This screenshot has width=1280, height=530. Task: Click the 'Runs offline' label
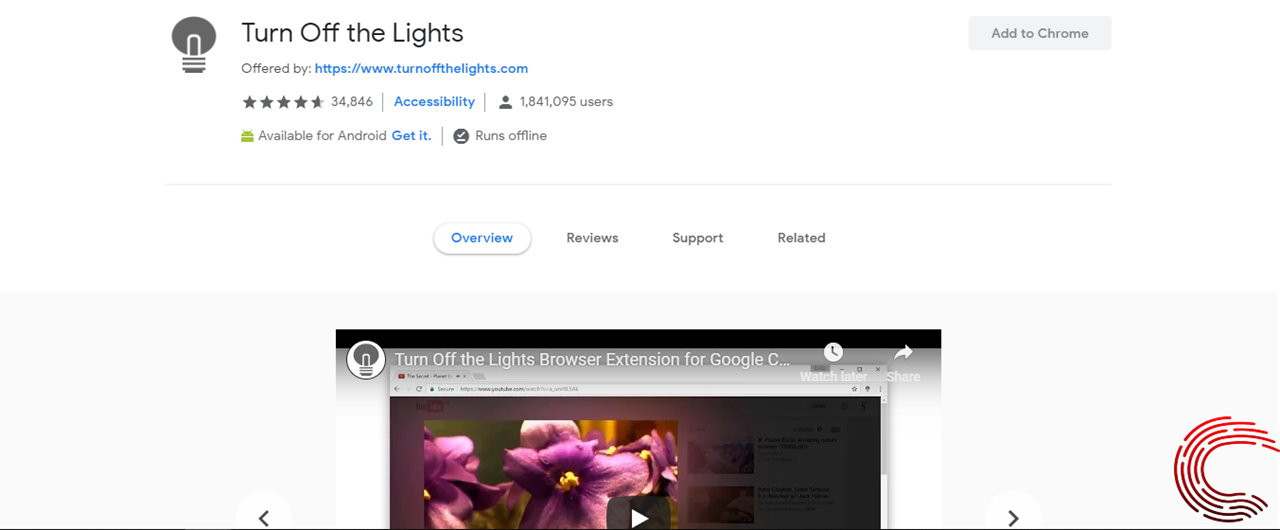click(511, 136)
